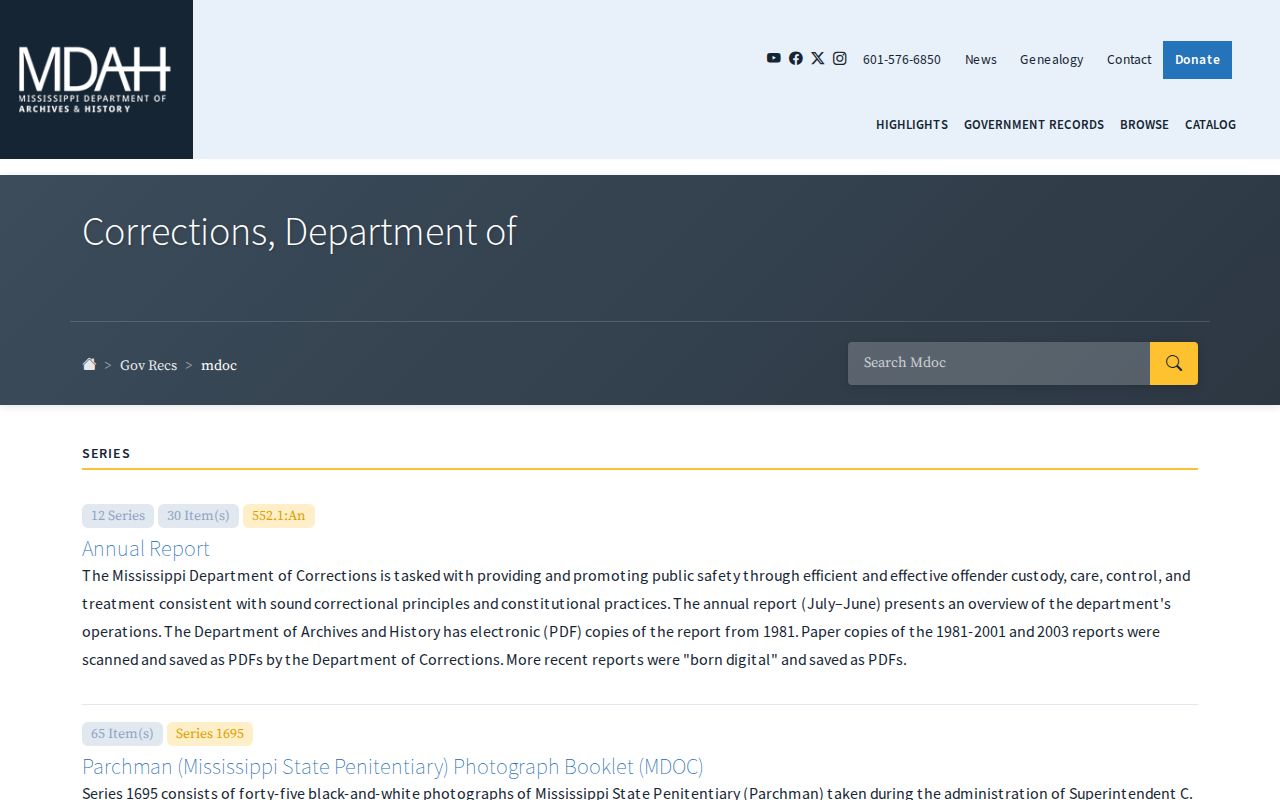Focus the Search Mdoc input field
Image resolution: width=1280 pixels, height=800 pixels.
999,363
